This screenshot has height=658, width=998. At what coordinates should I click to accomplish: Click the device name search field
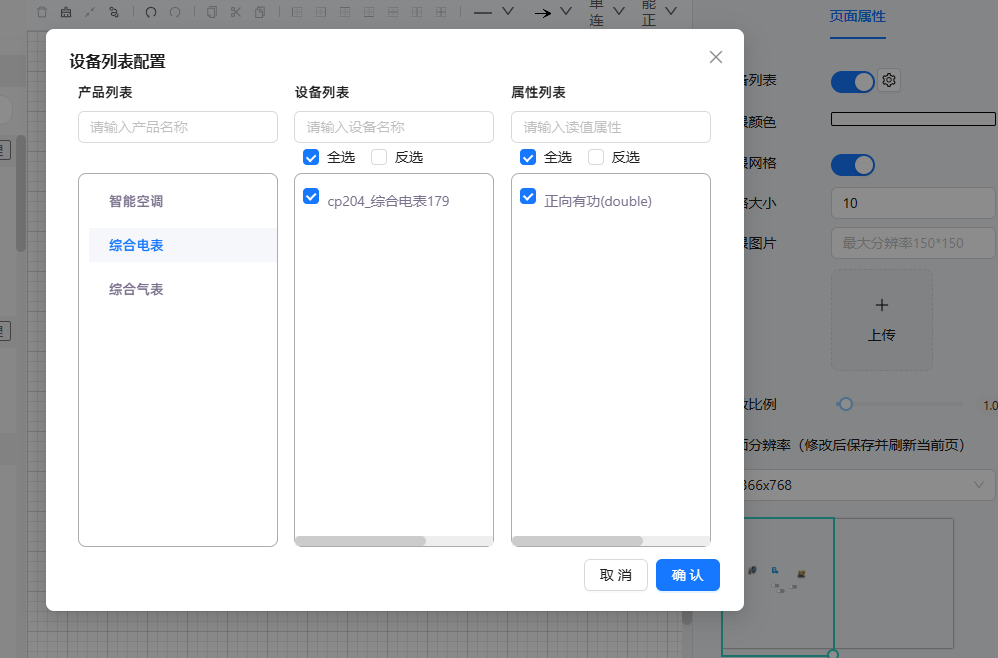tap(393, 127)
